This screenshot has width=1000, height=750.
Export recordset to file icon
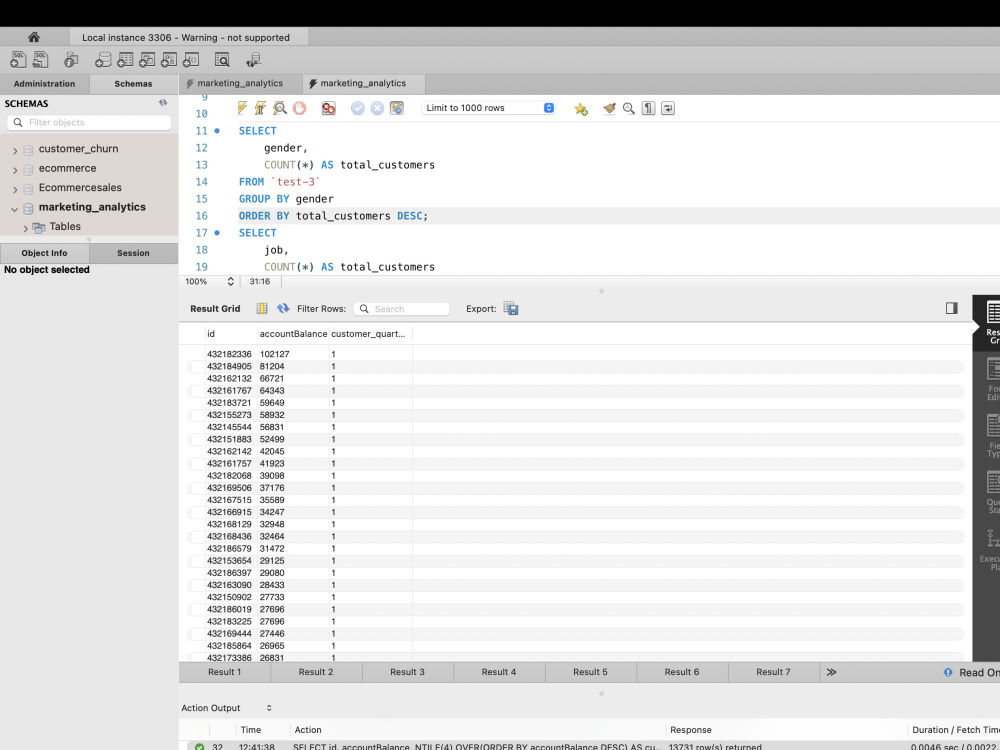[x=511, y=309]
